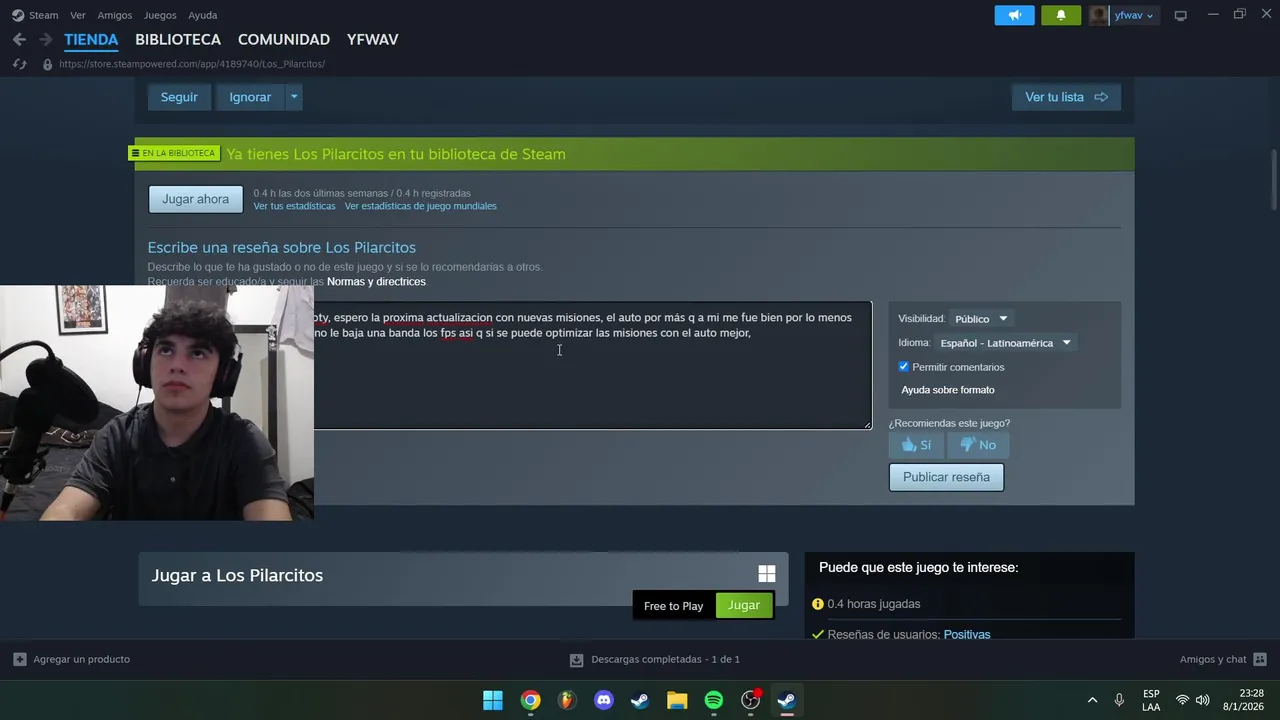Open the announcements megaphone button
1280x720 pixels.
tap(1014, 15)
